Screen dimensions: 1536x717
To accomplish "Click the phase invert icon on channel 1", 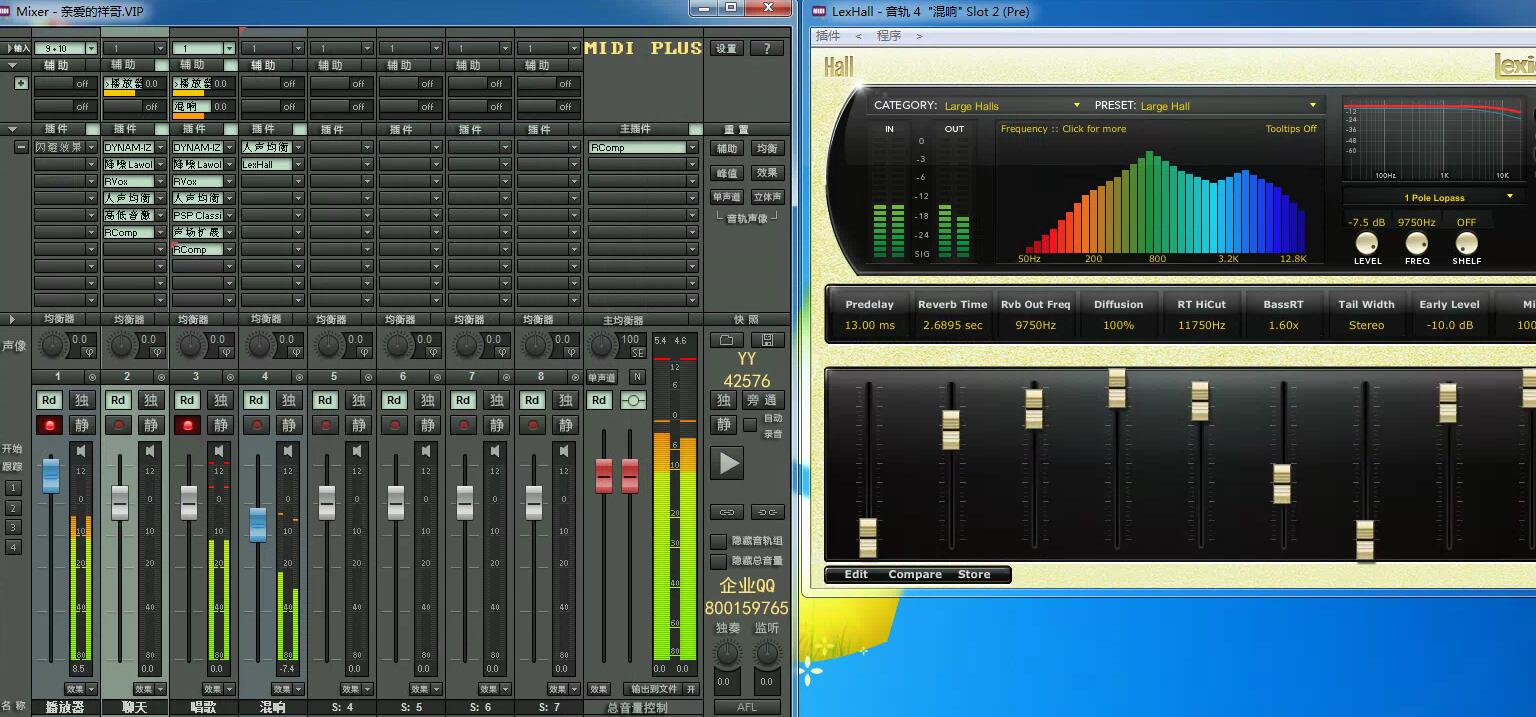I will 88,352.
